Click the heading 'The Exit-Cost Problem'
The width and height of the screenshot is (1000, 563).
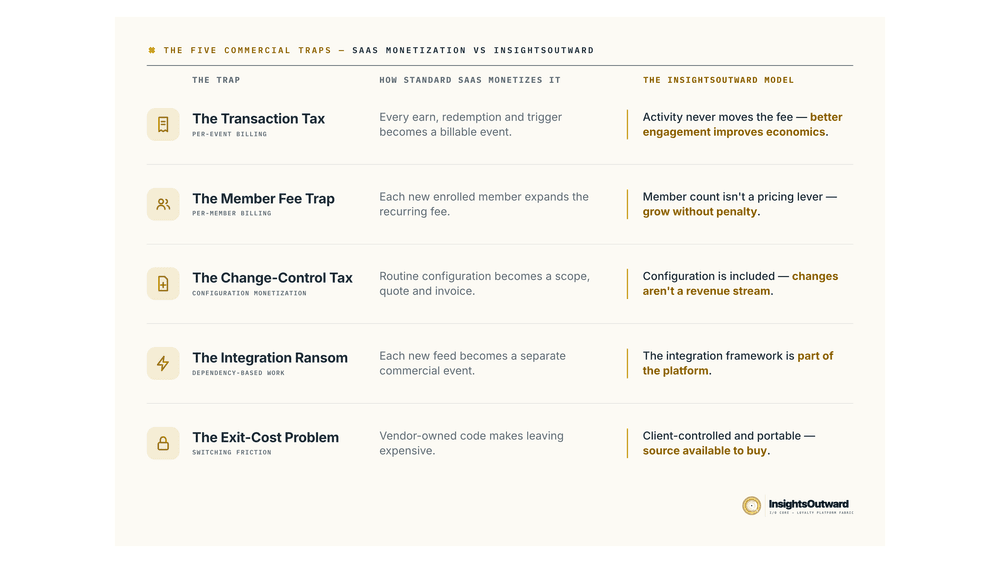[x=265, y=437]
